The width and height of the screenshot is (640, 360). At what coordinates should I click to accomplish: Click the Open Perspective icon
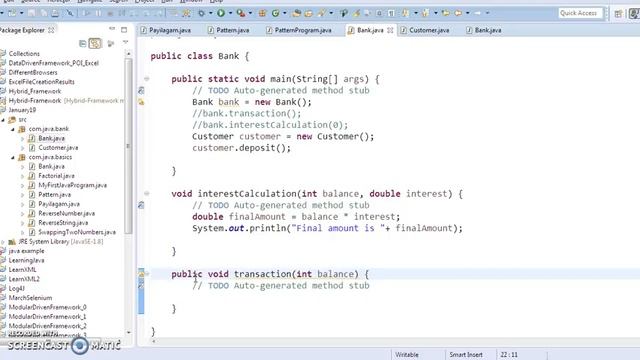click(618, 13)
